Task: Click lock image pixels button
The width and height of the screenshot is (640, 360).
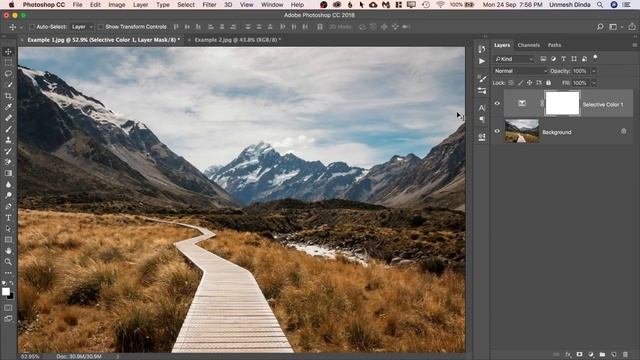Action: click(x=520, y=83)
